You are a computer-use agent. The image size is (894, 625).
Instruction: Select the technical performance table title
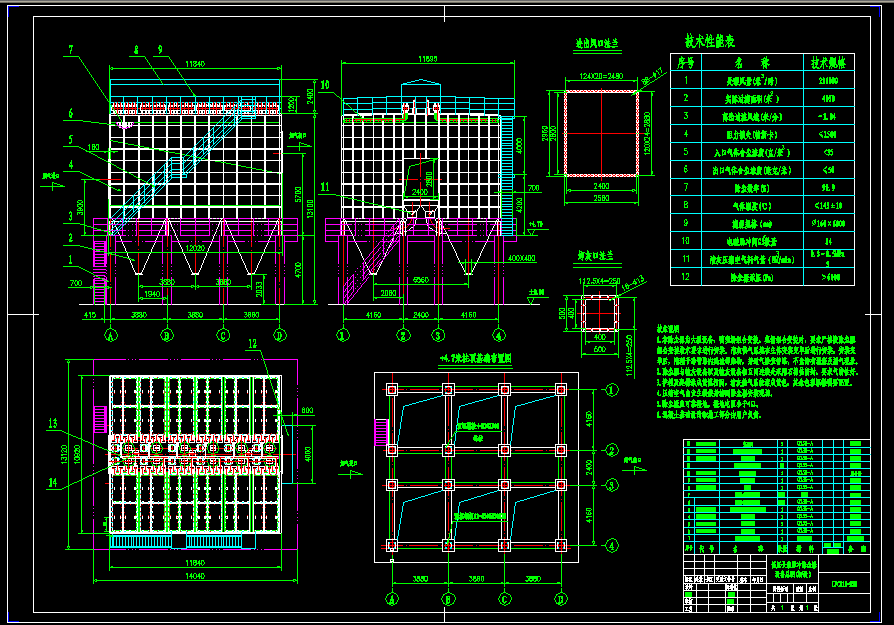[x=709, y=42]
